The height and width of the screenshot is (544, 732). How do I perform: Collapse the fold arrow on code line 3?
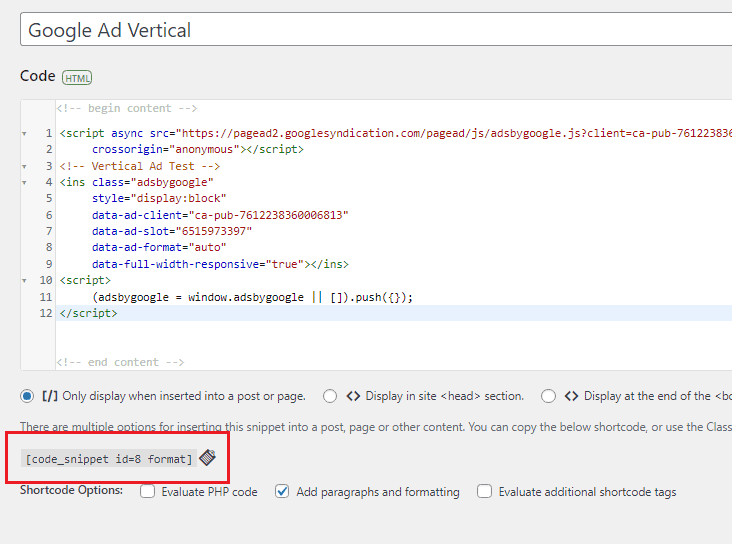24,167
